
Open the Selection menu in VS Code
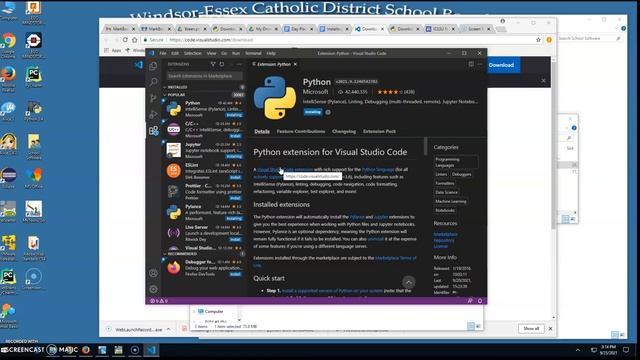click(193, 53)
